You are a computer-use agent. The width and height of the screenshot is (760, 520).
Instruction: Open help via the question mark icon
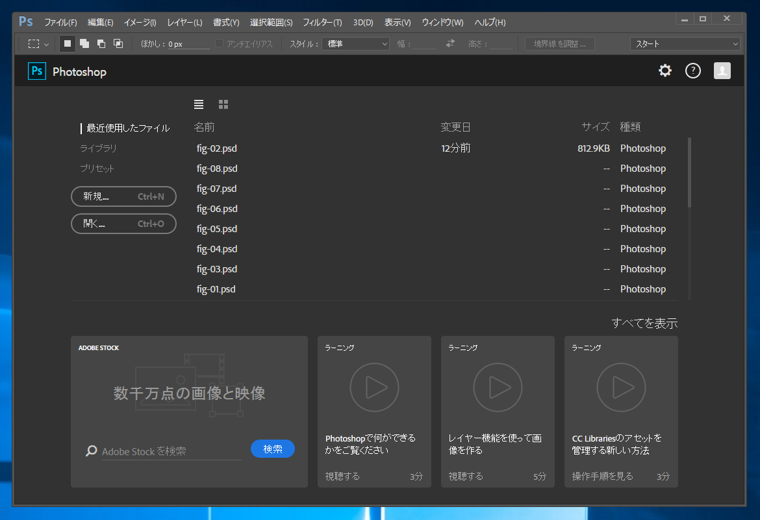(x=693, y=71)
